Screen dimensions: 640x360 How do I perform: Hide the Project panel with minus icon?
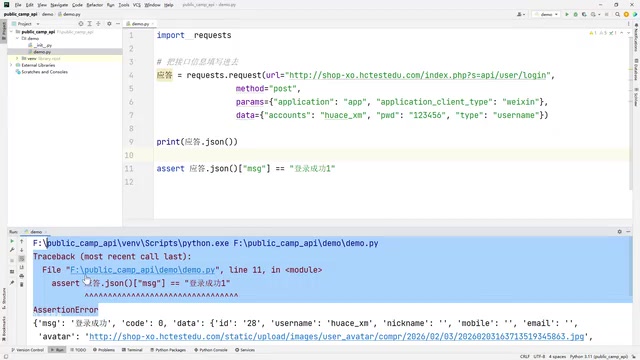point(118,24)
